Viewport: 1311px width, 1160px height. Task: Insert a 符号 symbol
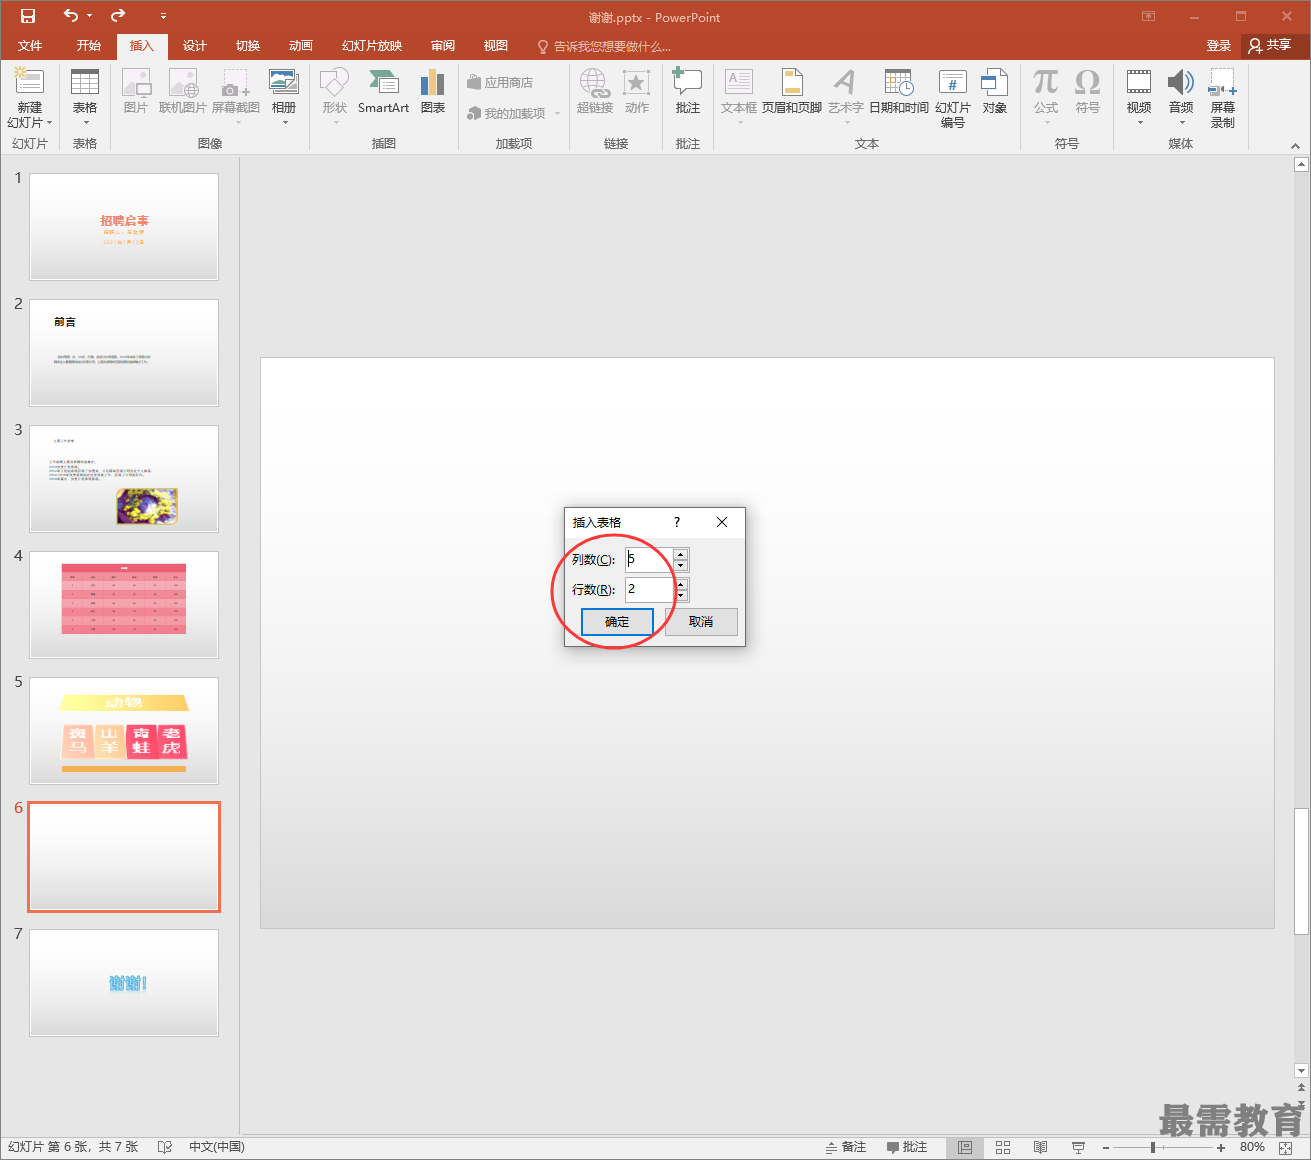[x=1088, y=92]
